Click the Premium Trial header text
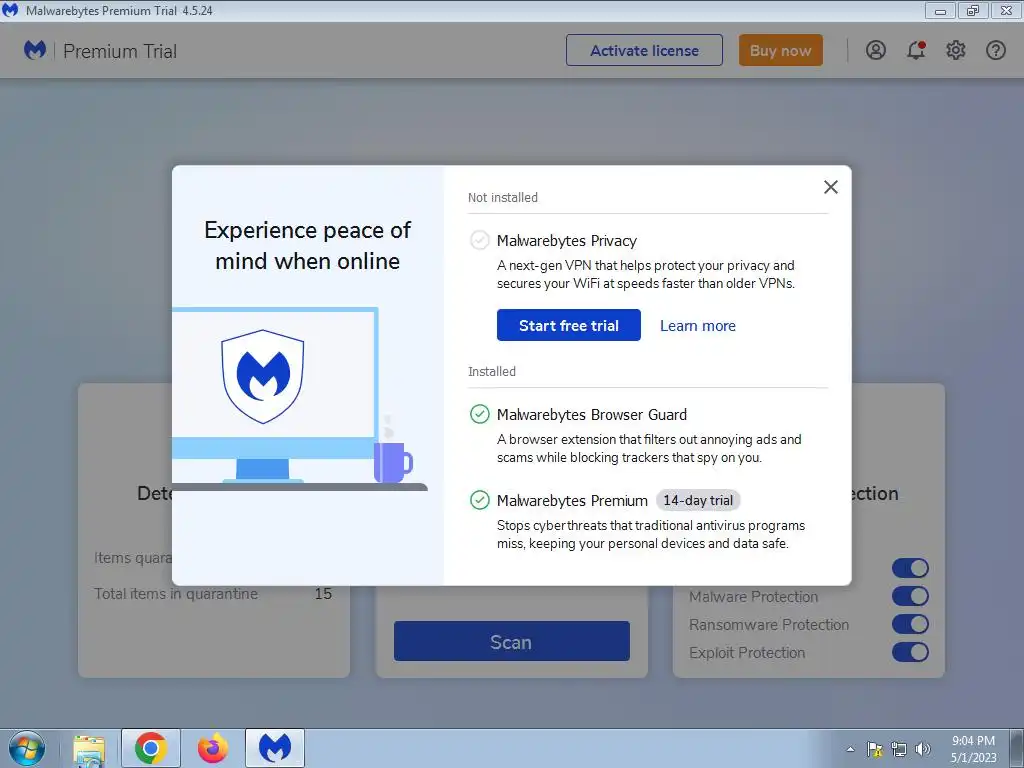This screenshot has width=1024, height=768. pos(120,51)
